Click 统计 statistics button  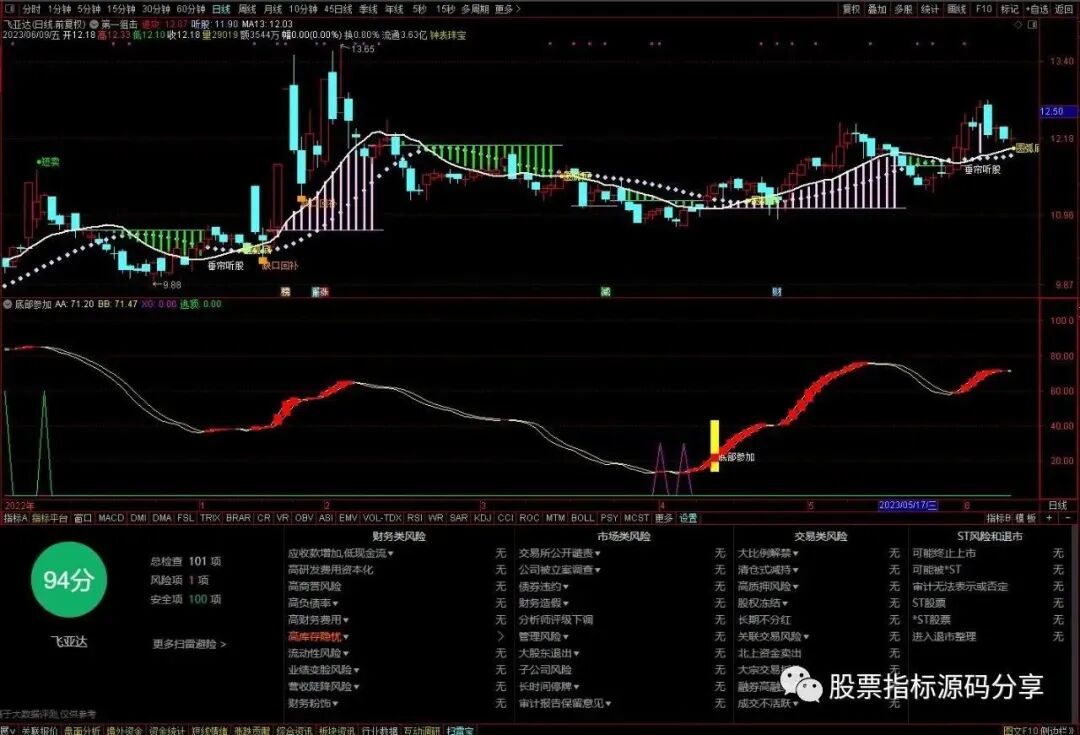tap(930, 9)
